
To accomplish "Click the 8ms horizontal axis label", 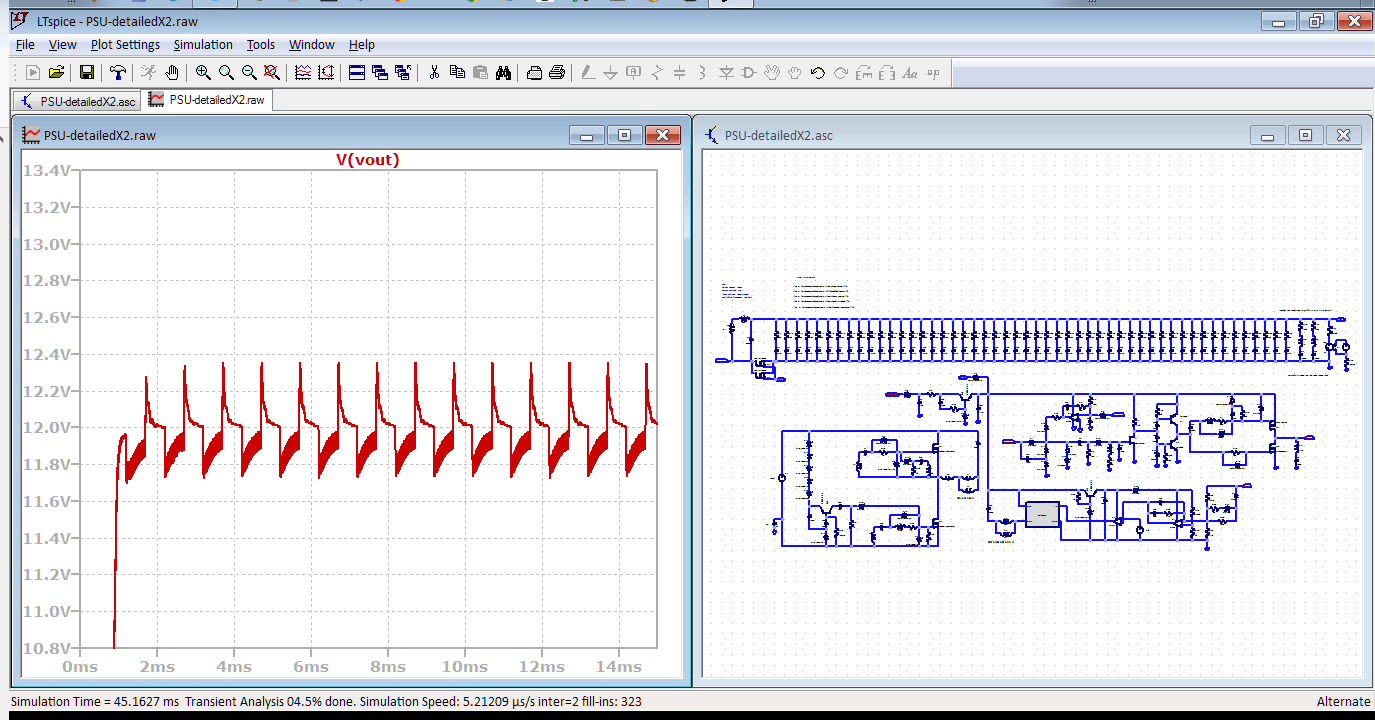I will [x=387, y=666].
